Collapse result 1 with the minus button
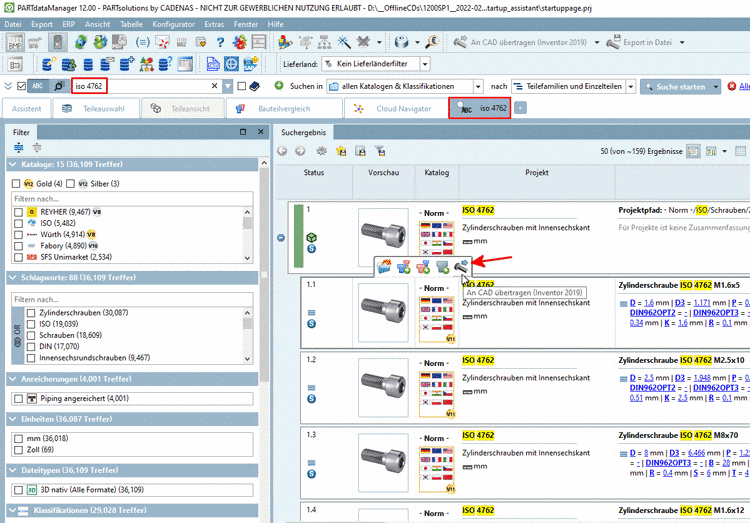This screenshot has width=750, height=523. pos(281,238)
